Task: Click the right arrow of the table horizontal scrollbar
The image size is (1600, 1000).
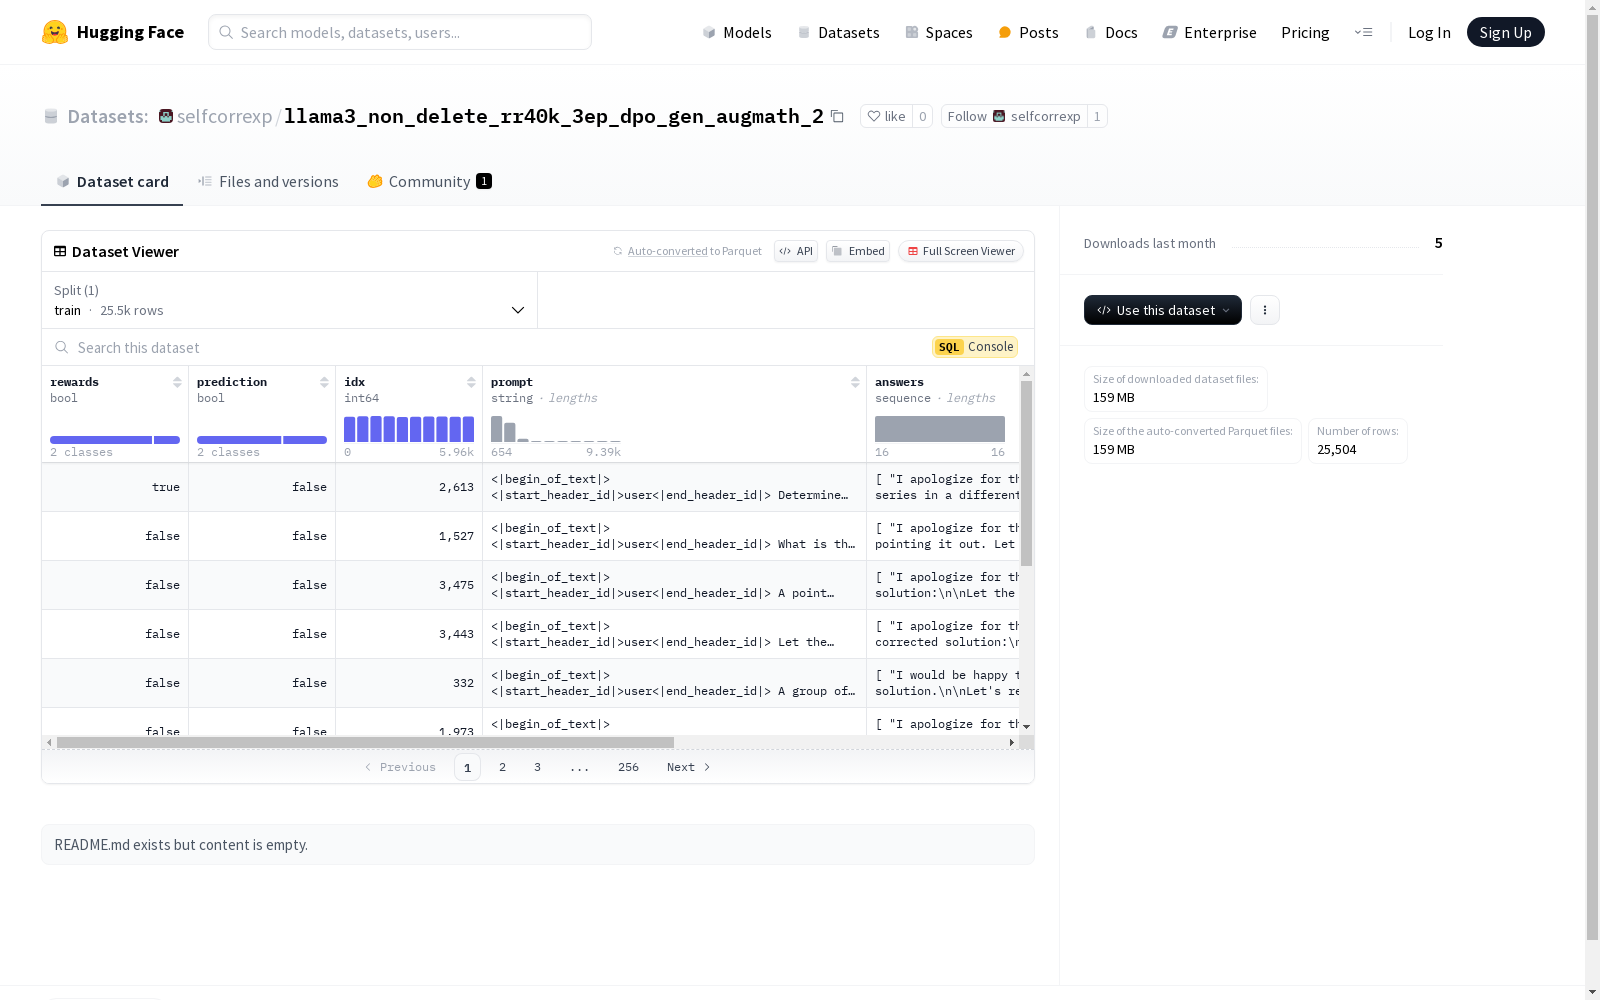Action: [1012, 742]
